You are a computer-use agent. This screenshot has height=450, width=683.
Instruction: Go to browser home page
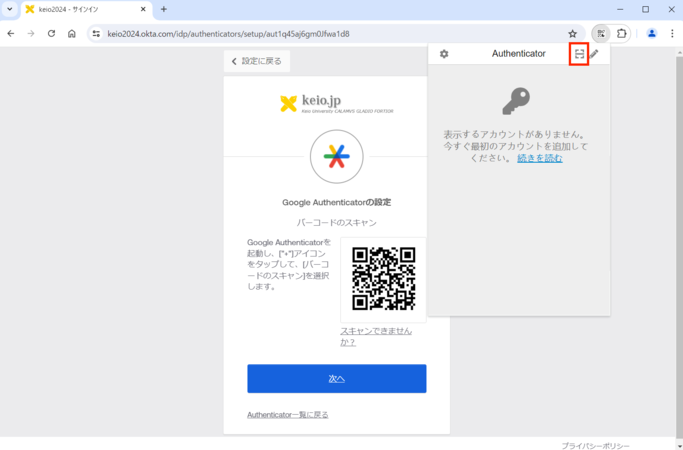[72, 34]
